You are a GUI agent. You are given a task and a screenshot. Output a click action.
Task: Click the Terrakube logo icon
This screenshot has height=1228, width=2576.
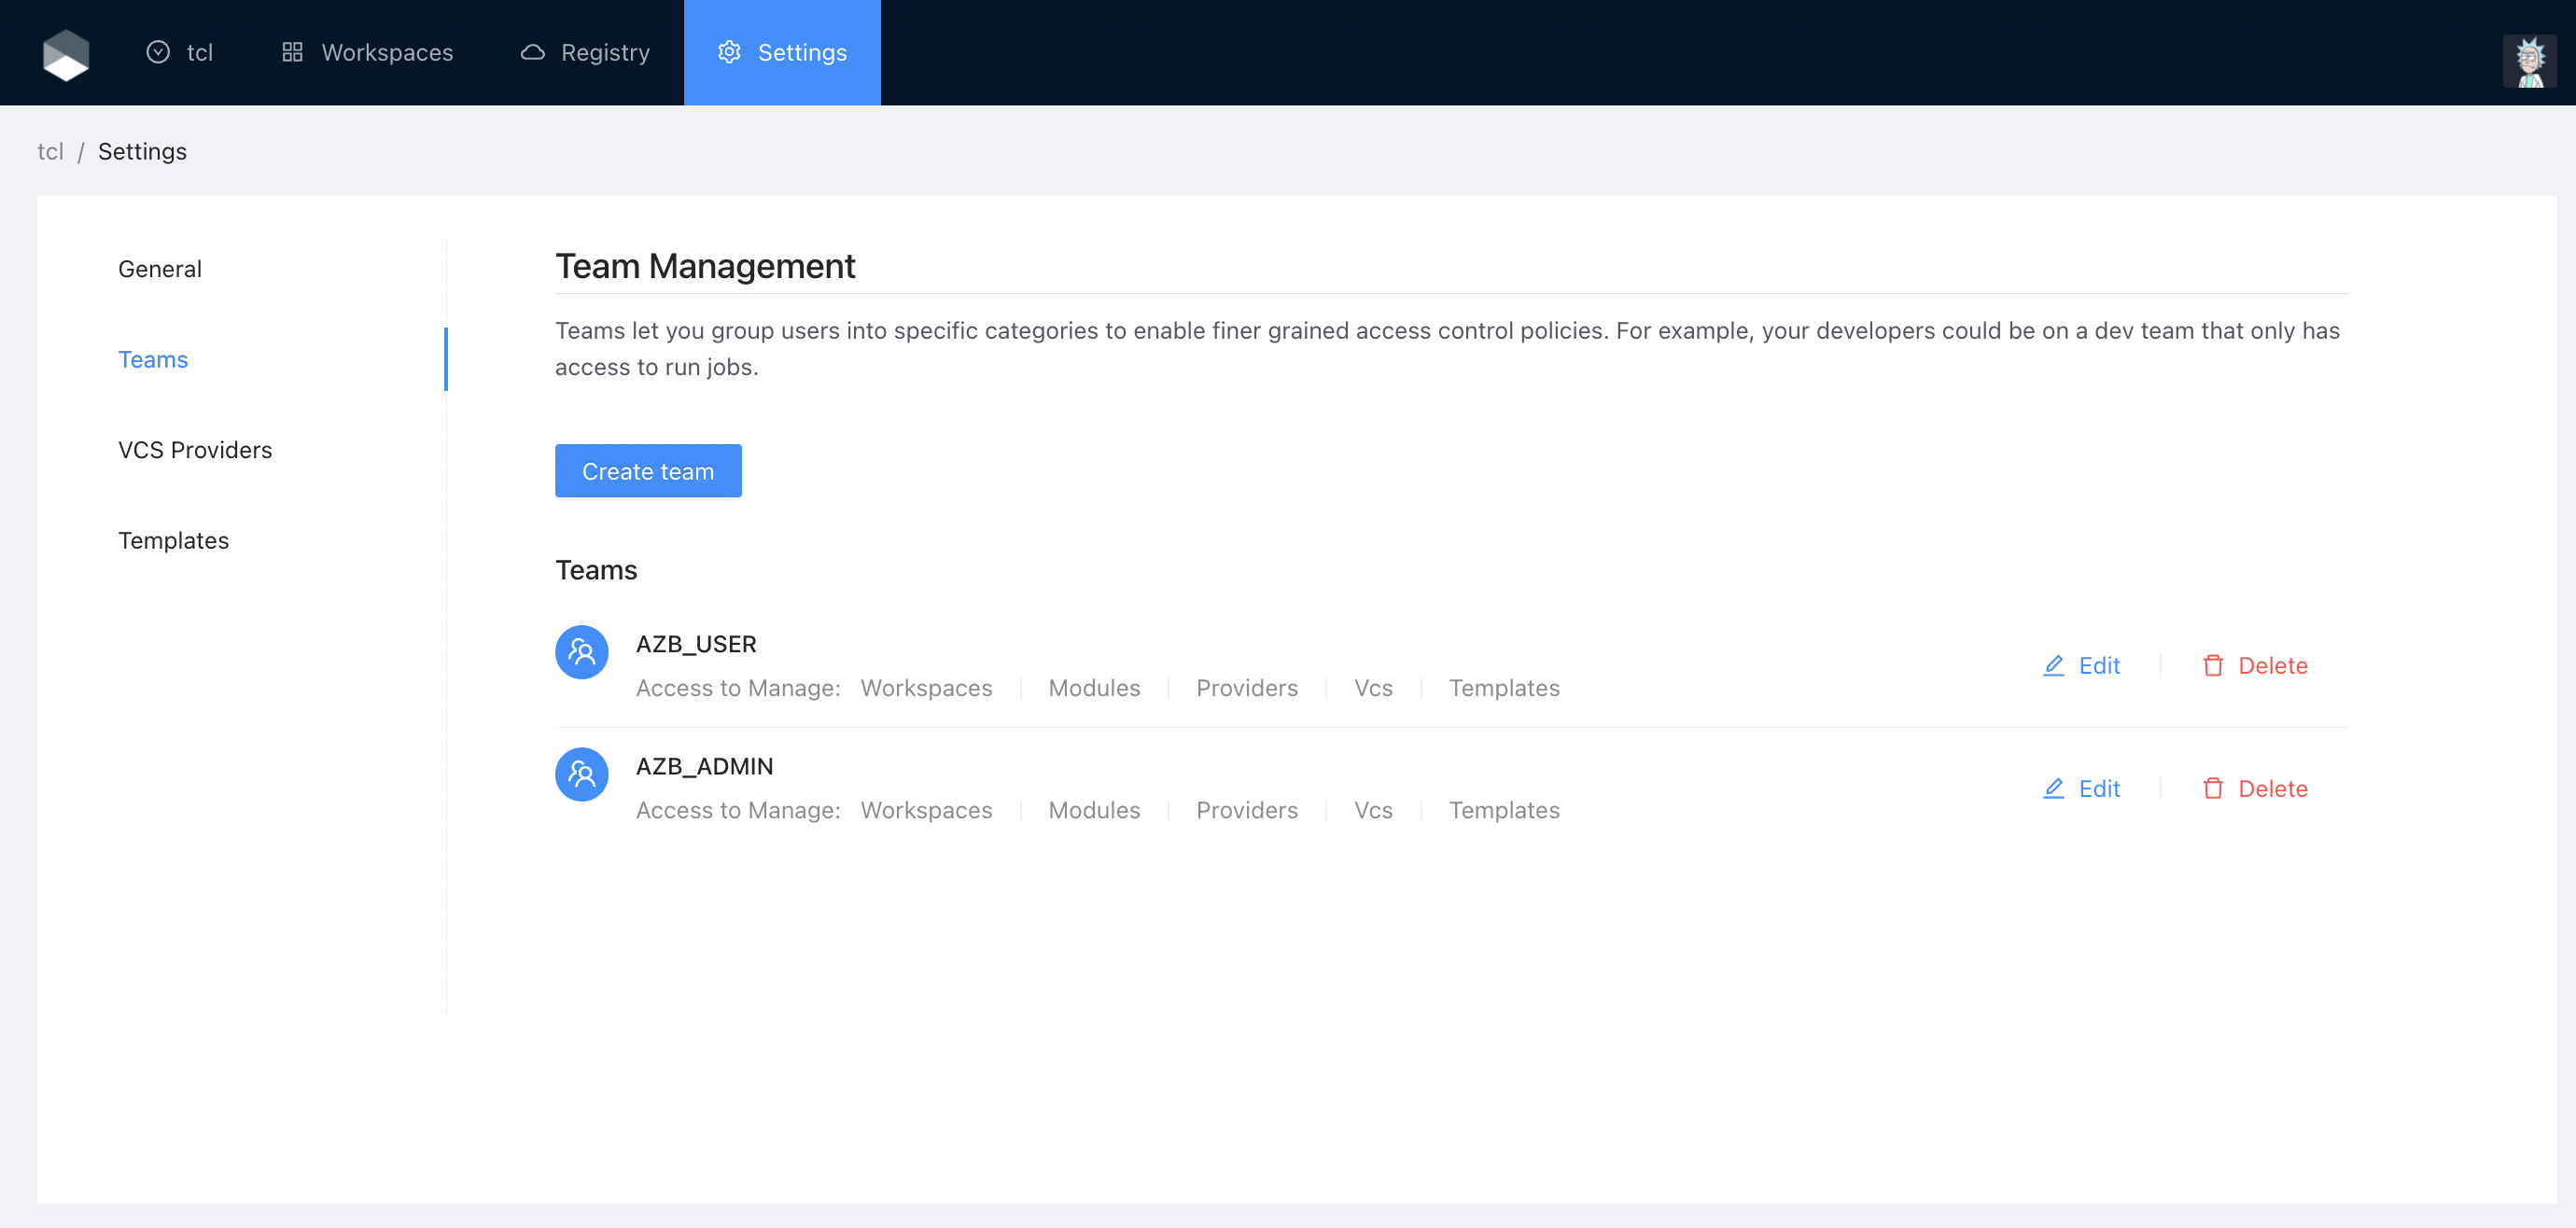(66, 54)
